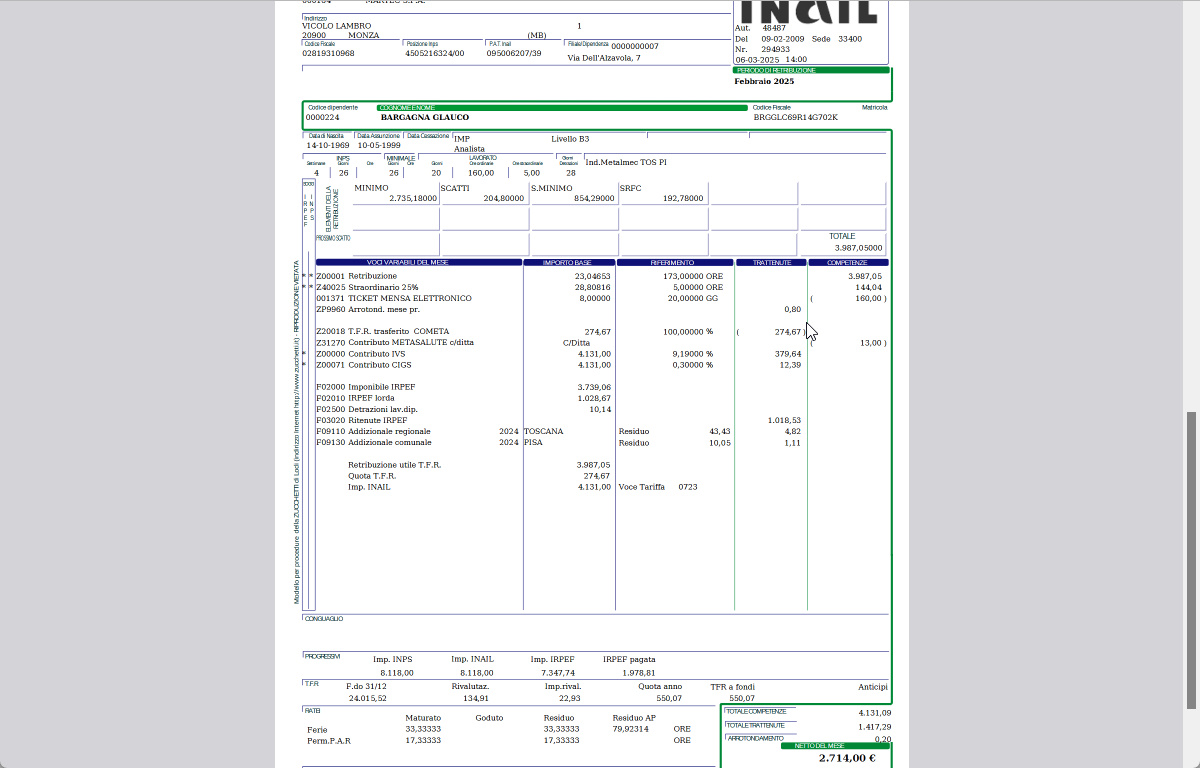This screenshot has height=768, width=1200.
Task: Click row F09110 Addizionale regionale
Action: point(601,431)
